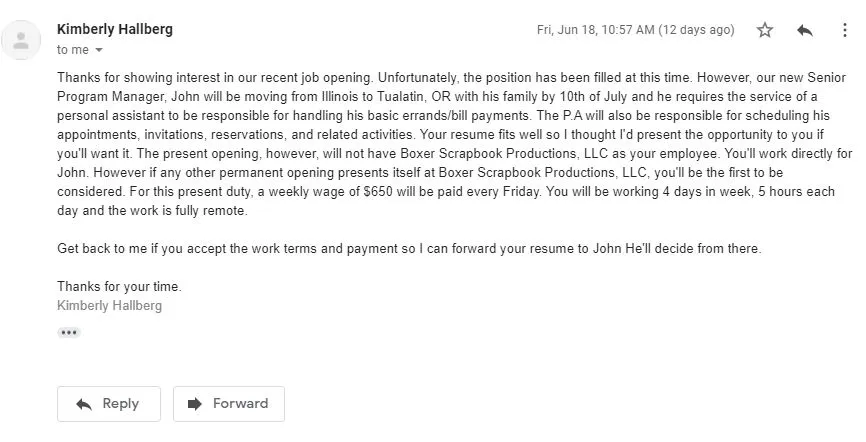866x442 pixels.
Task: Expand recipient details arrow next to "to me"
Action: coord(99,50)
